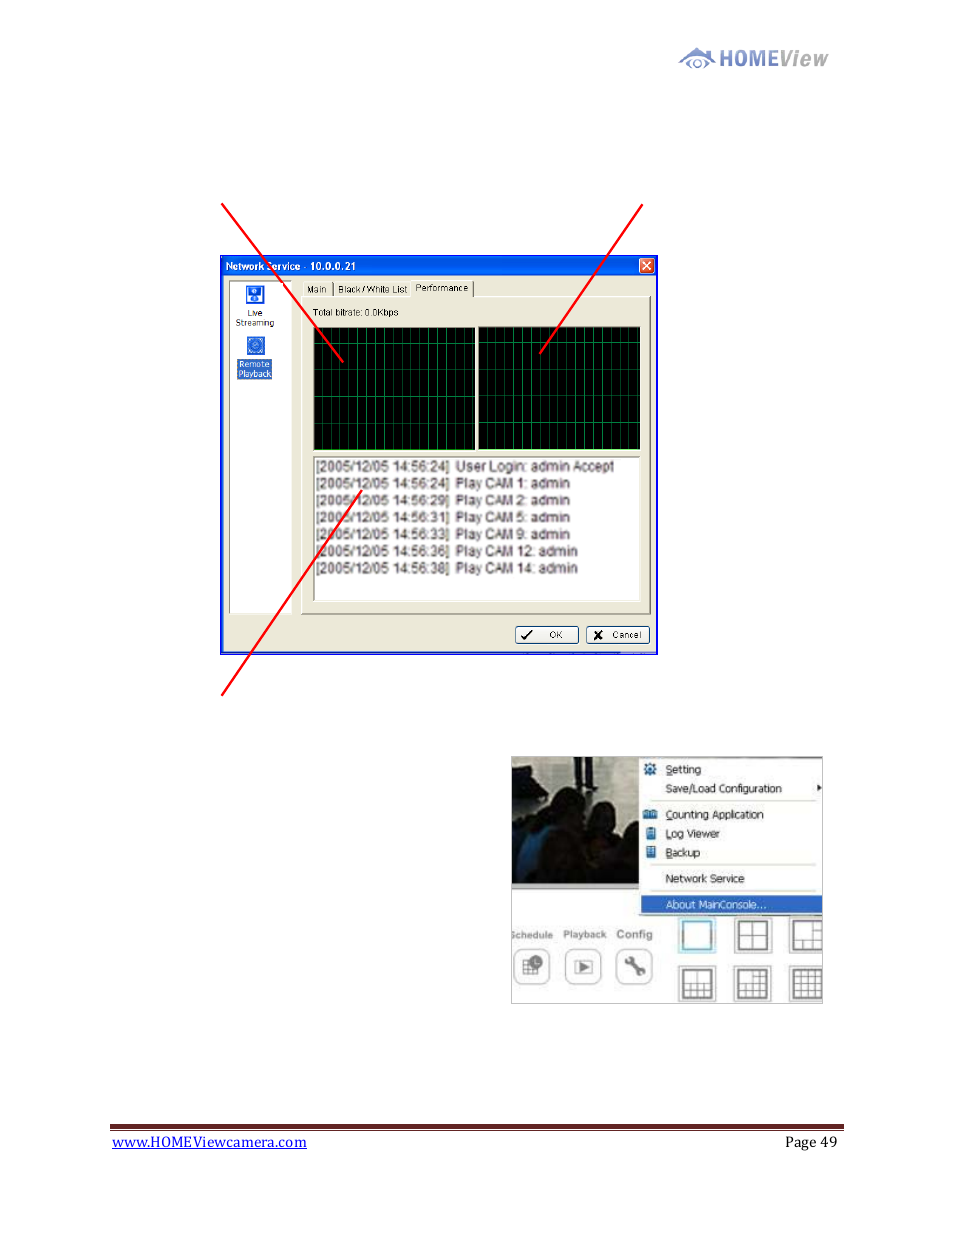
Task: Click the Counting Application menu icon
Action: pos(650,814)
